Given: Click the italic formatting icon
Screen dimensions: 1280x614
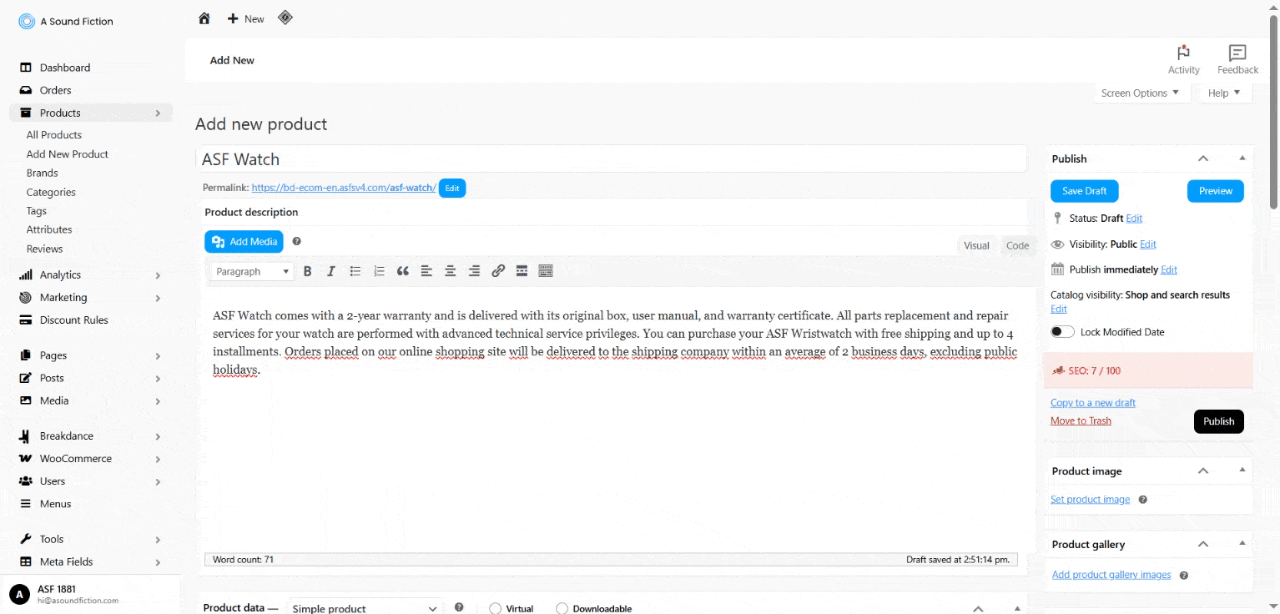Looking at the screenshot, I should pos(331,271).
